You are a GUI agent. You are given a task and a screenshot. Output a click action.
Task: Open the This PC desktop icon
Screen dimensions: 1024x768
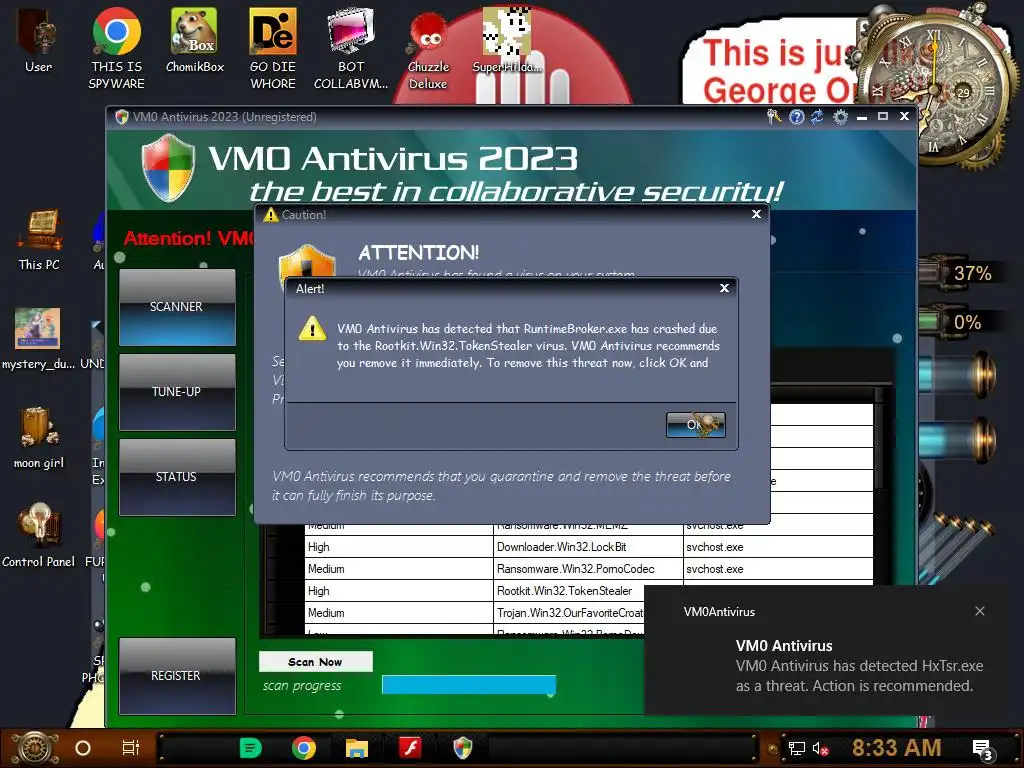(39, 240)
